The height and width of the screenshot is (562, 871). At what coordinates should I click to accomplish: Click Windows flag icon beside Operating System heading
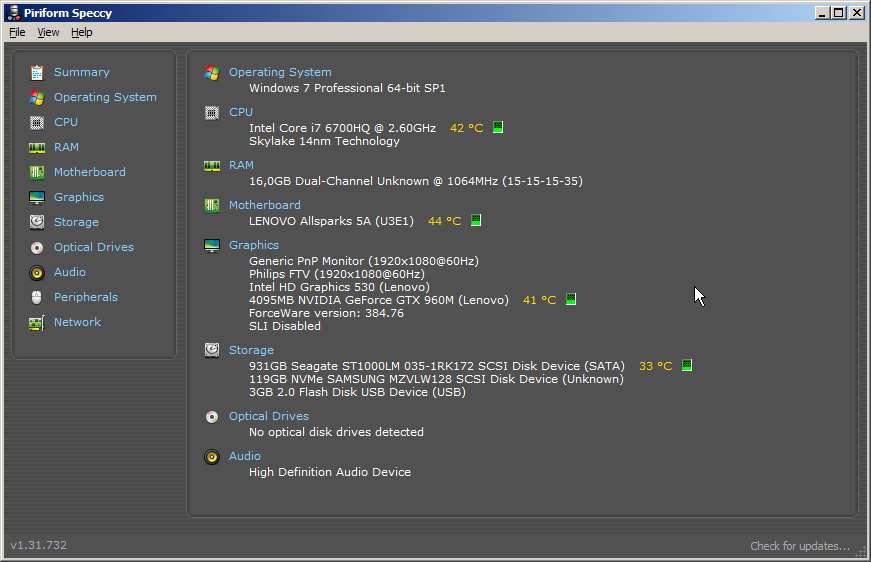(212, 73)
